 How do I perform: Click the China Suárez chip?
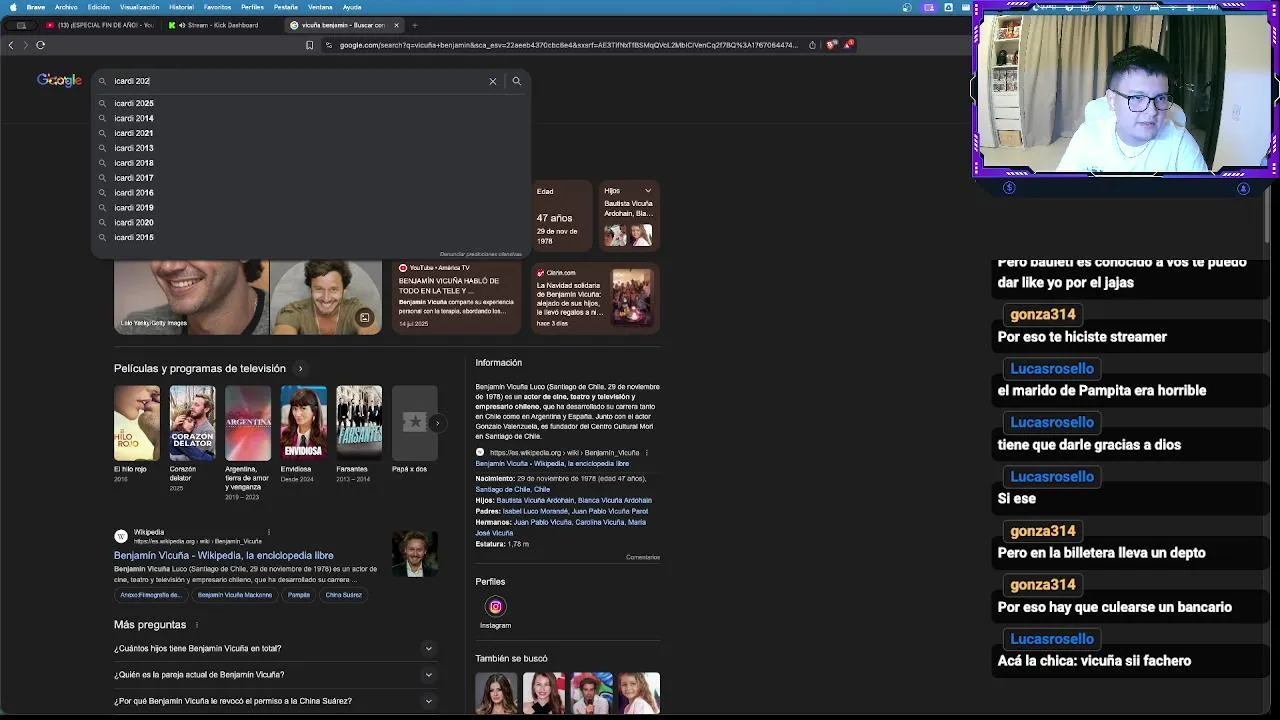(343, 595)
